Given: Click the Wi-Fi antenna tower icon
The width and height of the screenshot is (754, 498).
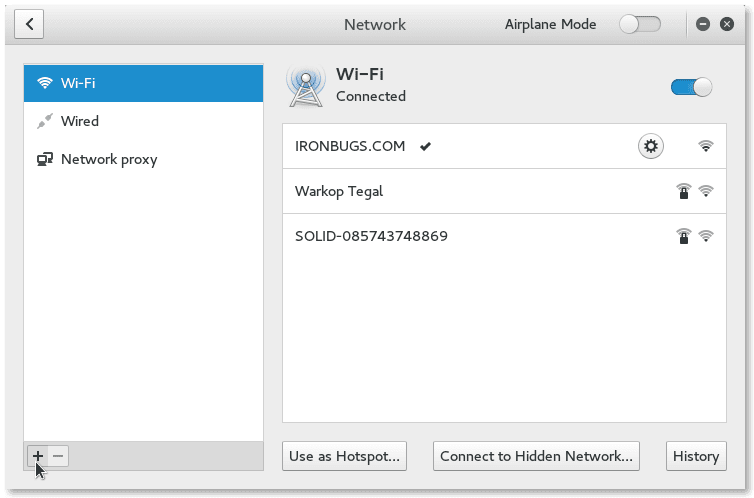Looking at the screenshot, I should coord(306,87).
